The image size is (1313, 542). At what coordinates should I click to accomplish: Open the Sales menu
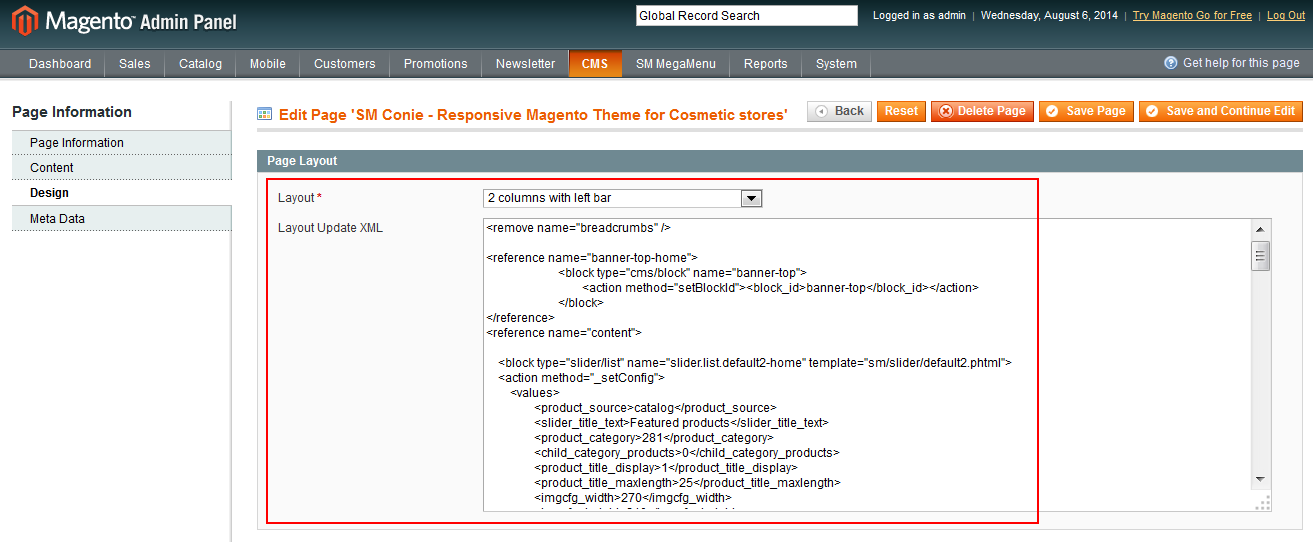(135, 64)
